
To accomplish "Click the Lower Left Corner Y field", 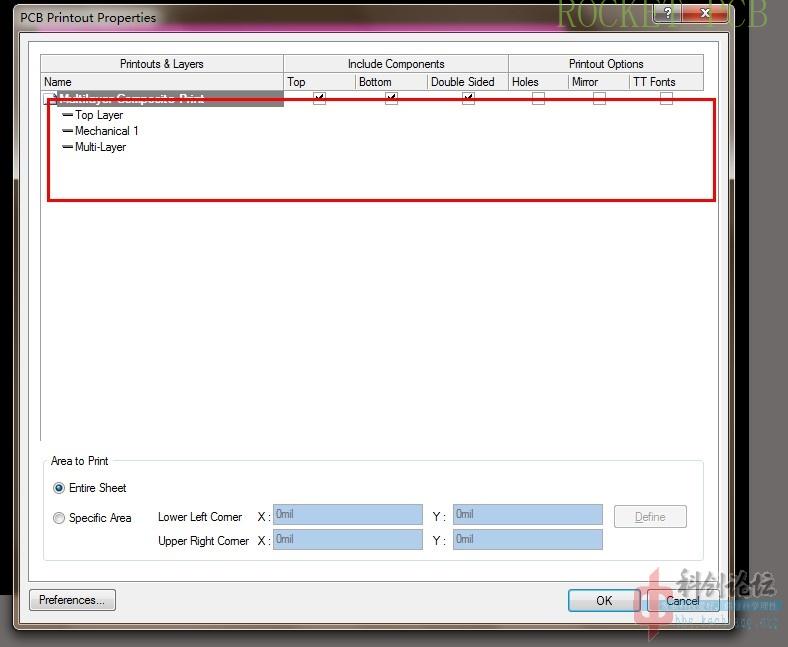I will [527, 515].
